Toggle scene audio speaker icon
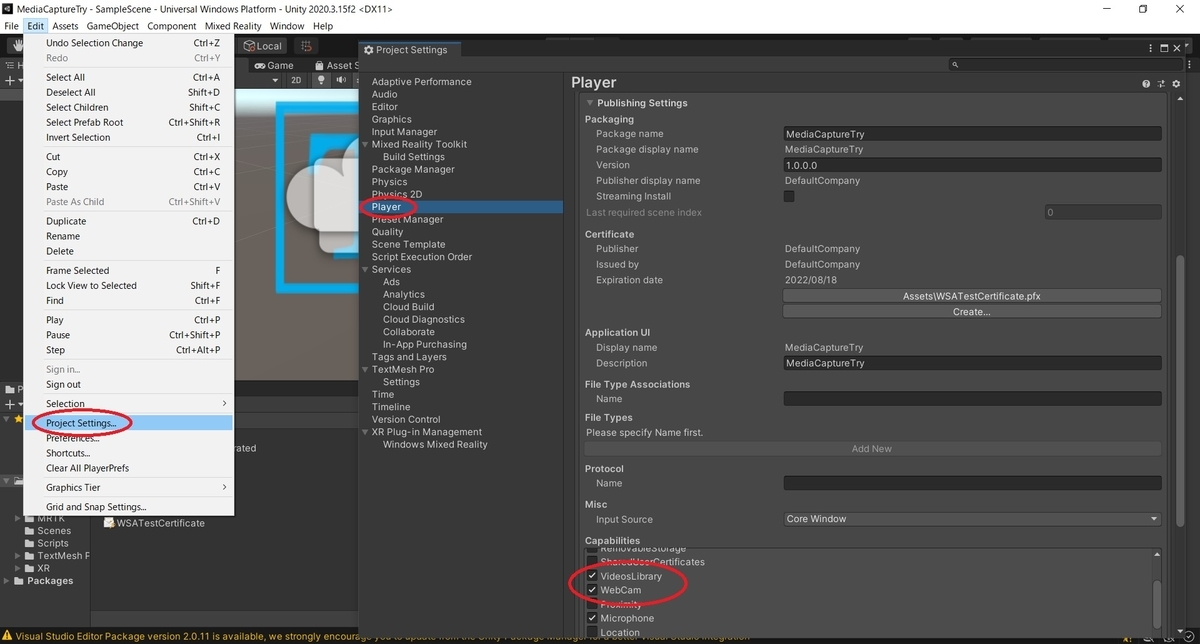 point(341,80)
